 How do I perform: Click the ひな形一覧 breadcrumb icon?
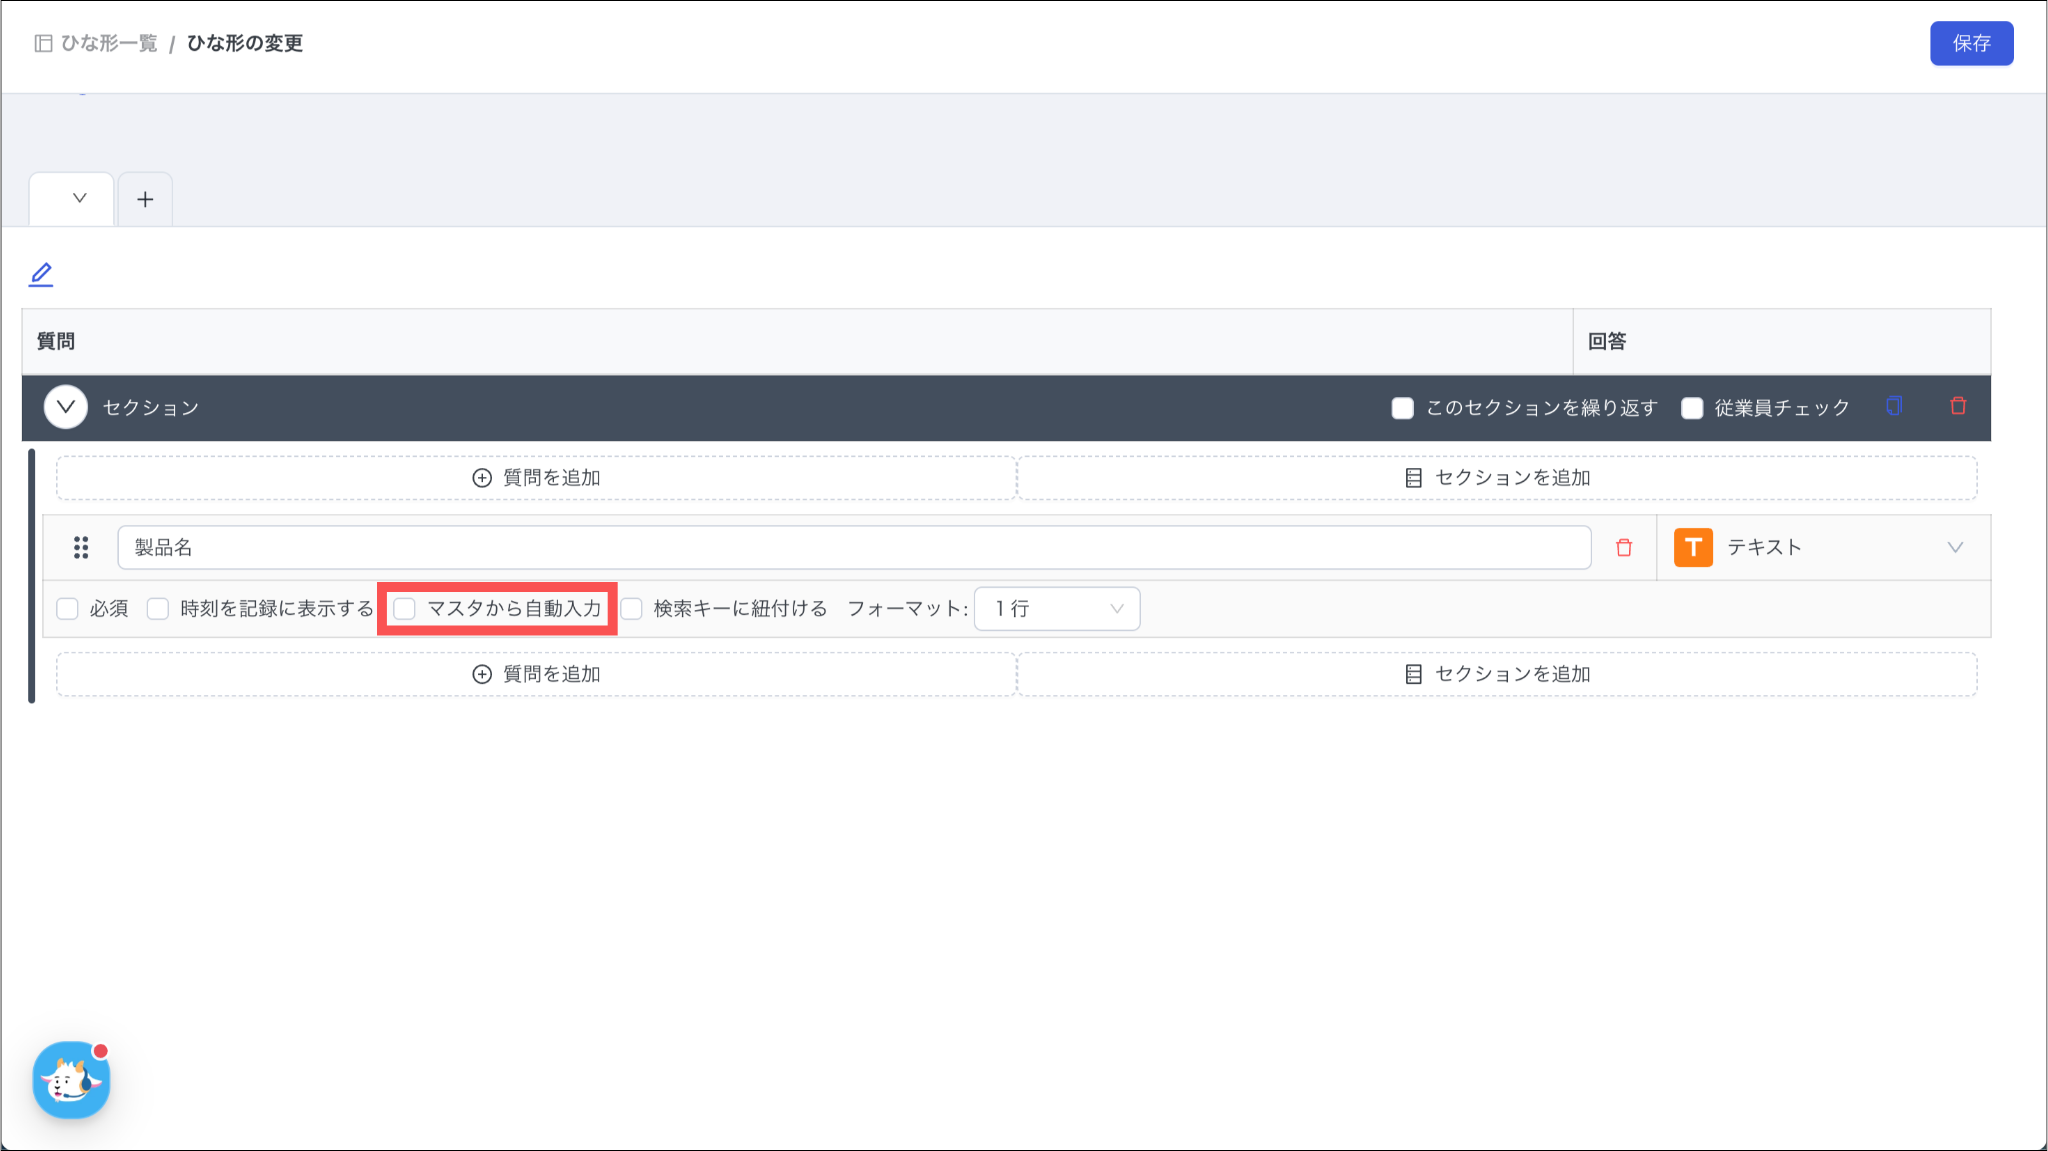43,43
